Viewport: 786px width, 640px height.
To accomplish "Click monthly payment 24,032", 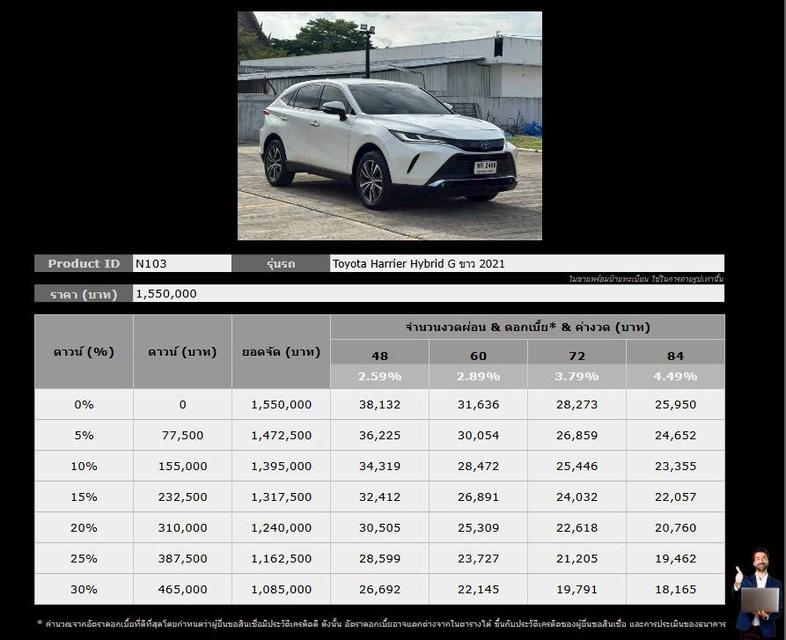I will pos(576,497).
